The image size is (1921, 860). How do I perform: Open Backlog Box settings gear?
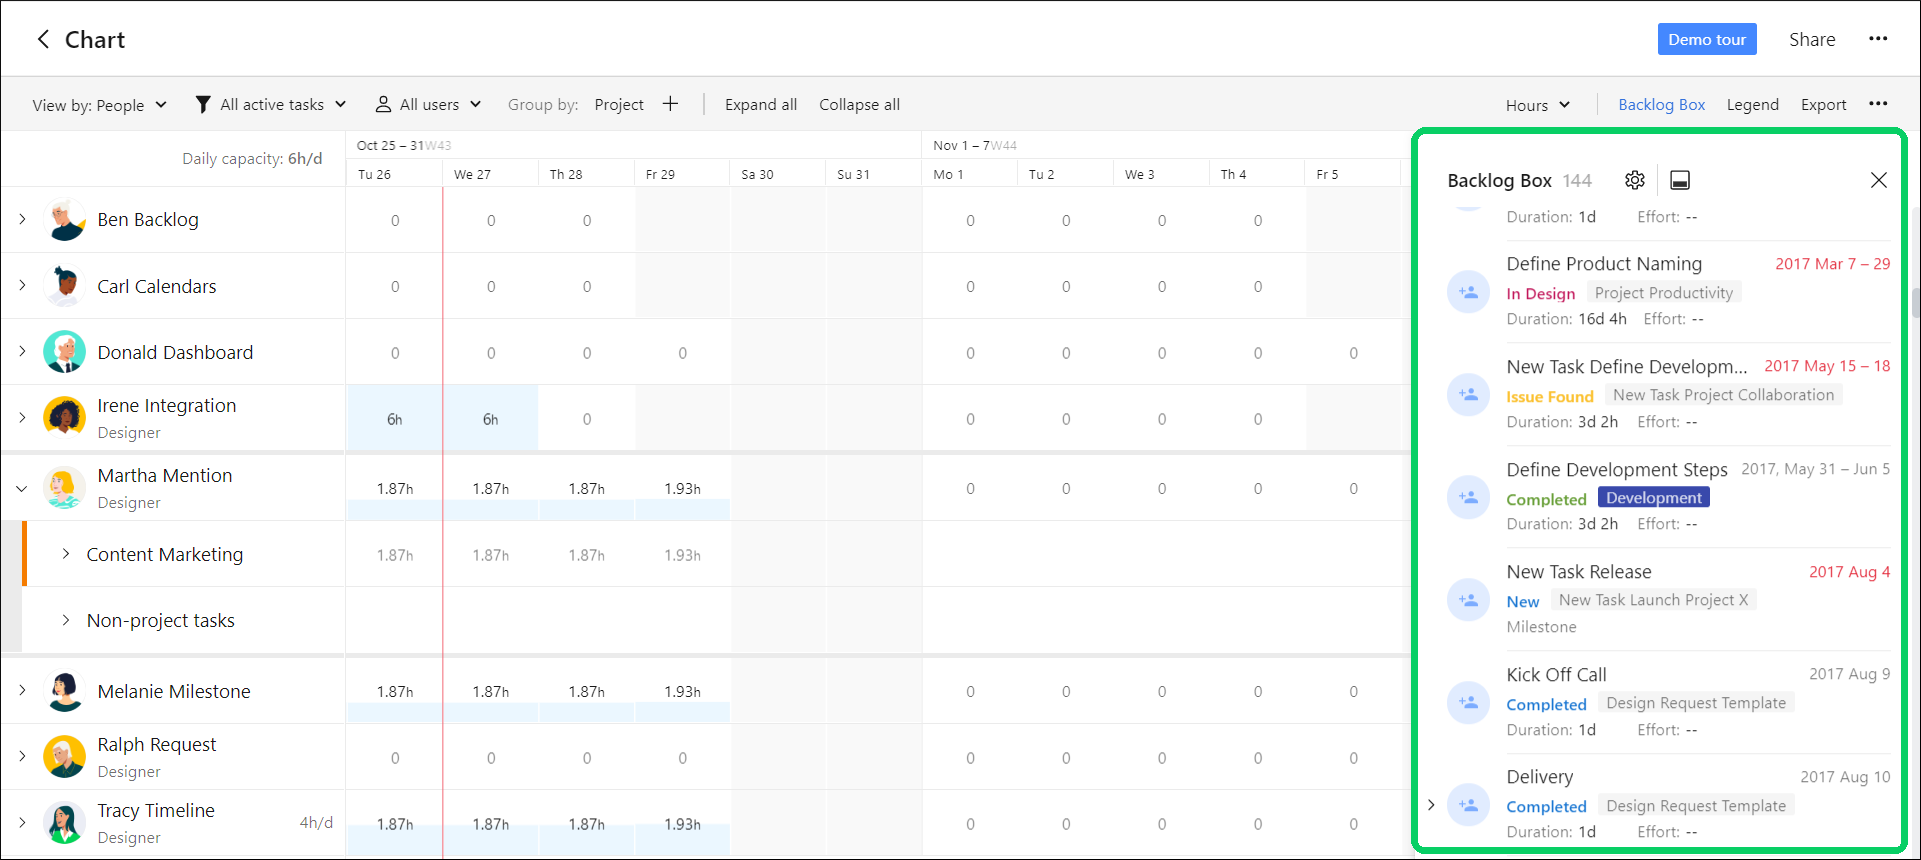pyautogui.click(x=1634, y=180)
